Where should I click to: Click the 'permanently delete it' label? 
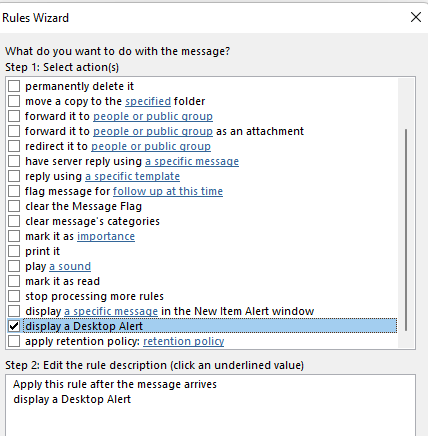pos(79,86)
